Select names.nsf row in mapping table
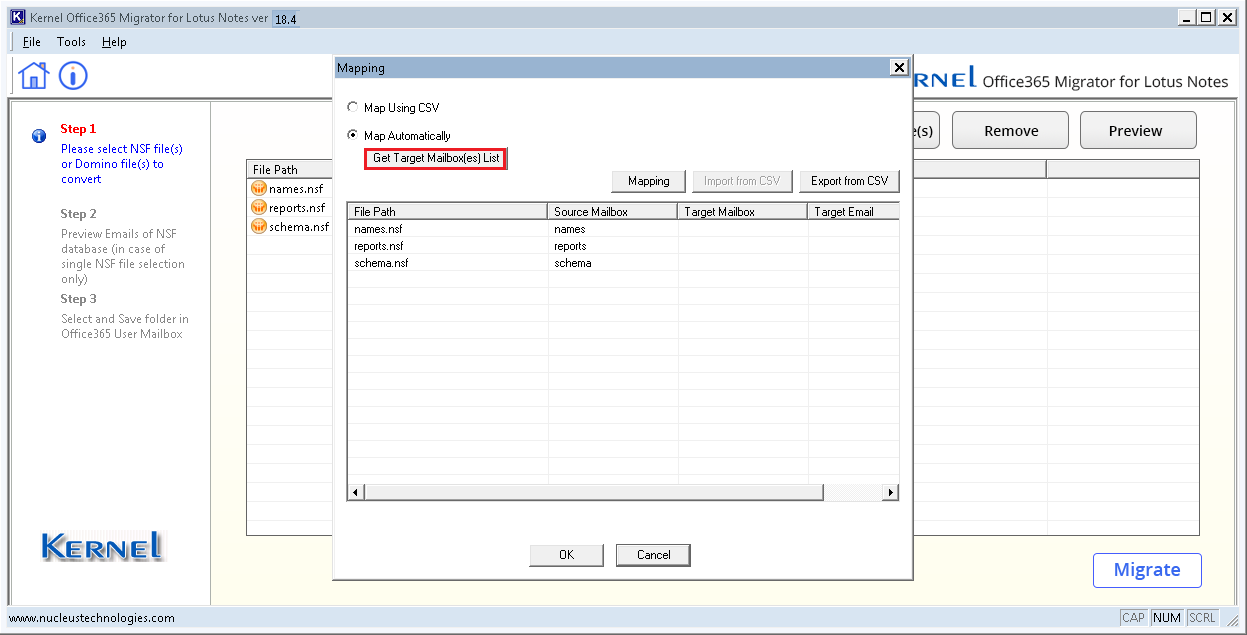Screen dimensions: 1247x635 624,229
